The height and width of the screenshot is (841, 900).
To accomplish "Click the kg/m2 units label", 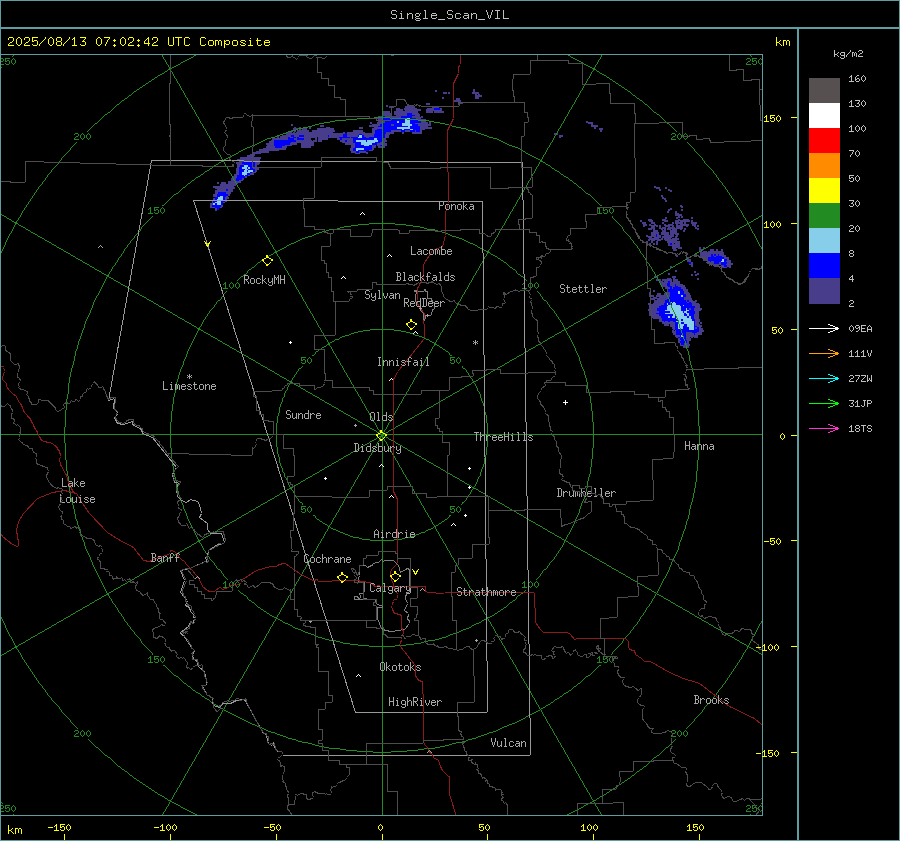I will coord(848,54).
